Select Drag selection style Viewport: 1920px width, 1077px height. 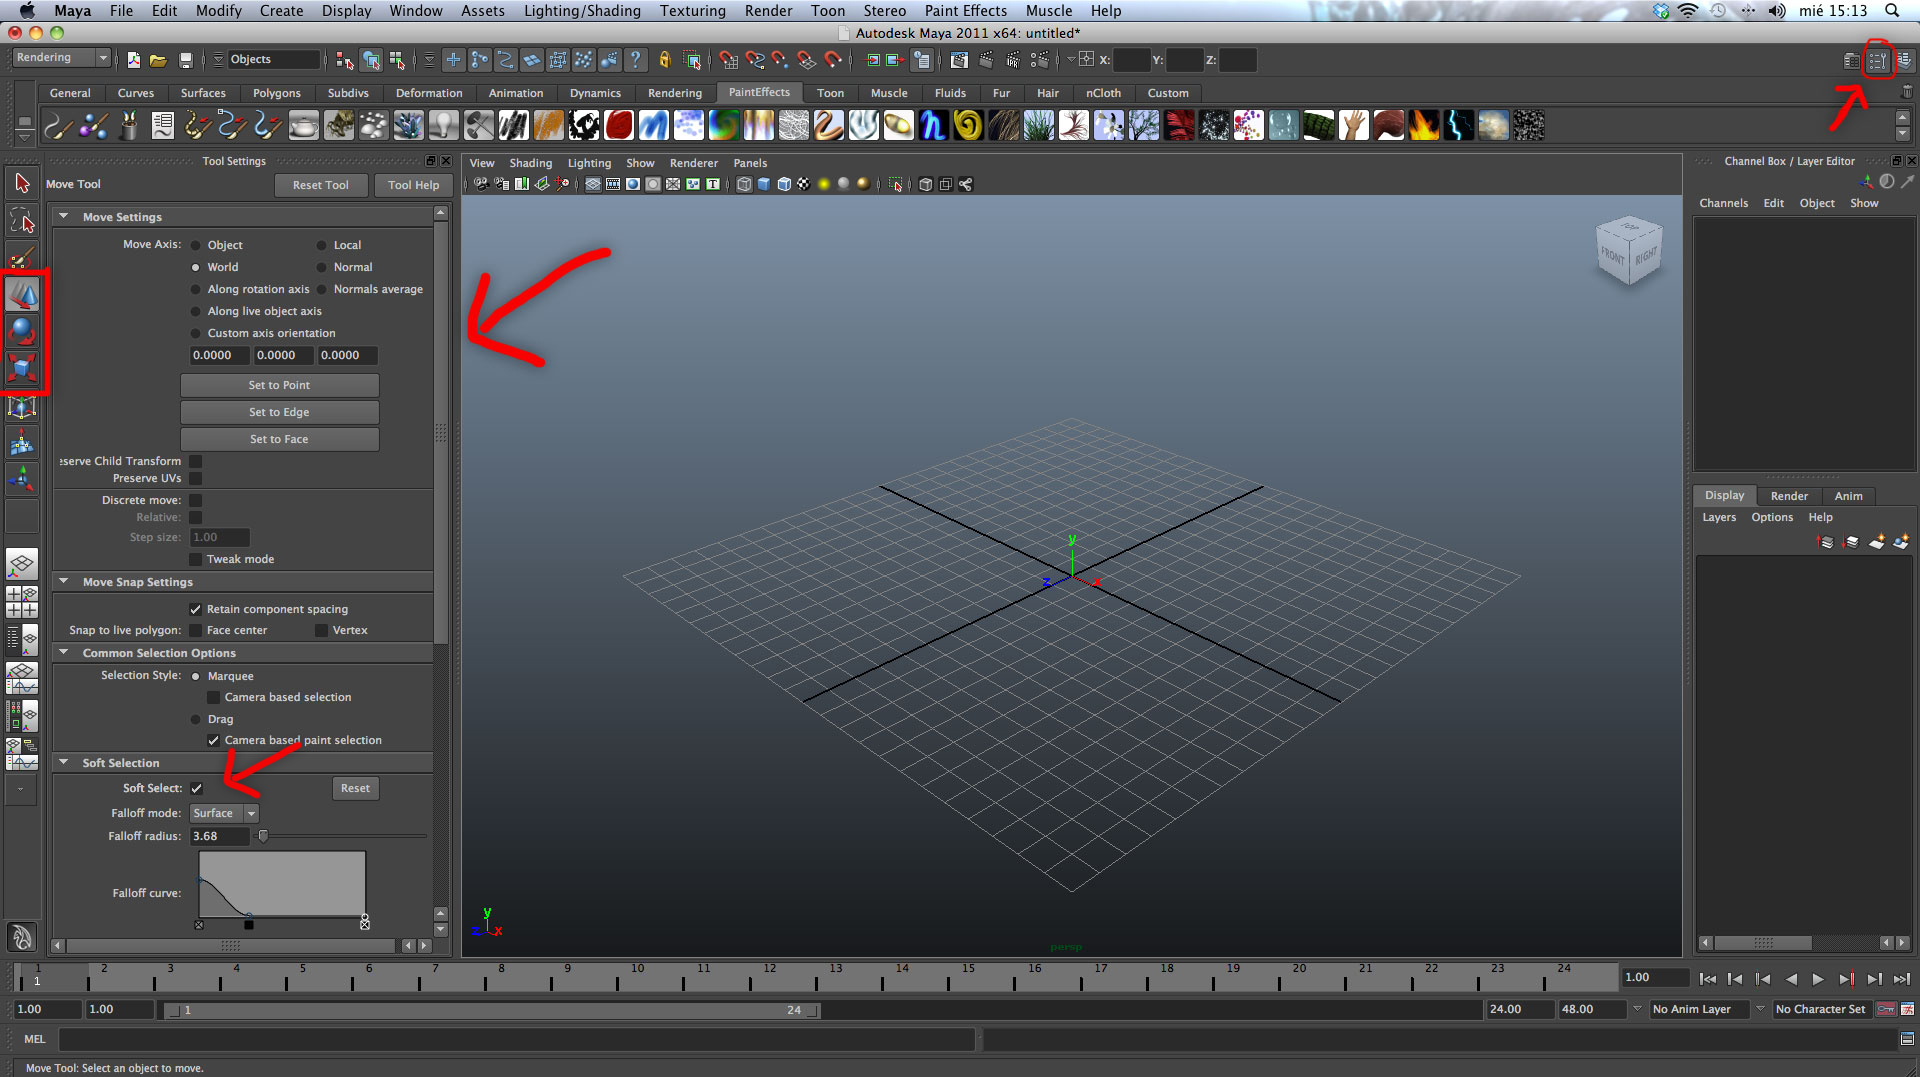[x=196, y=719]
